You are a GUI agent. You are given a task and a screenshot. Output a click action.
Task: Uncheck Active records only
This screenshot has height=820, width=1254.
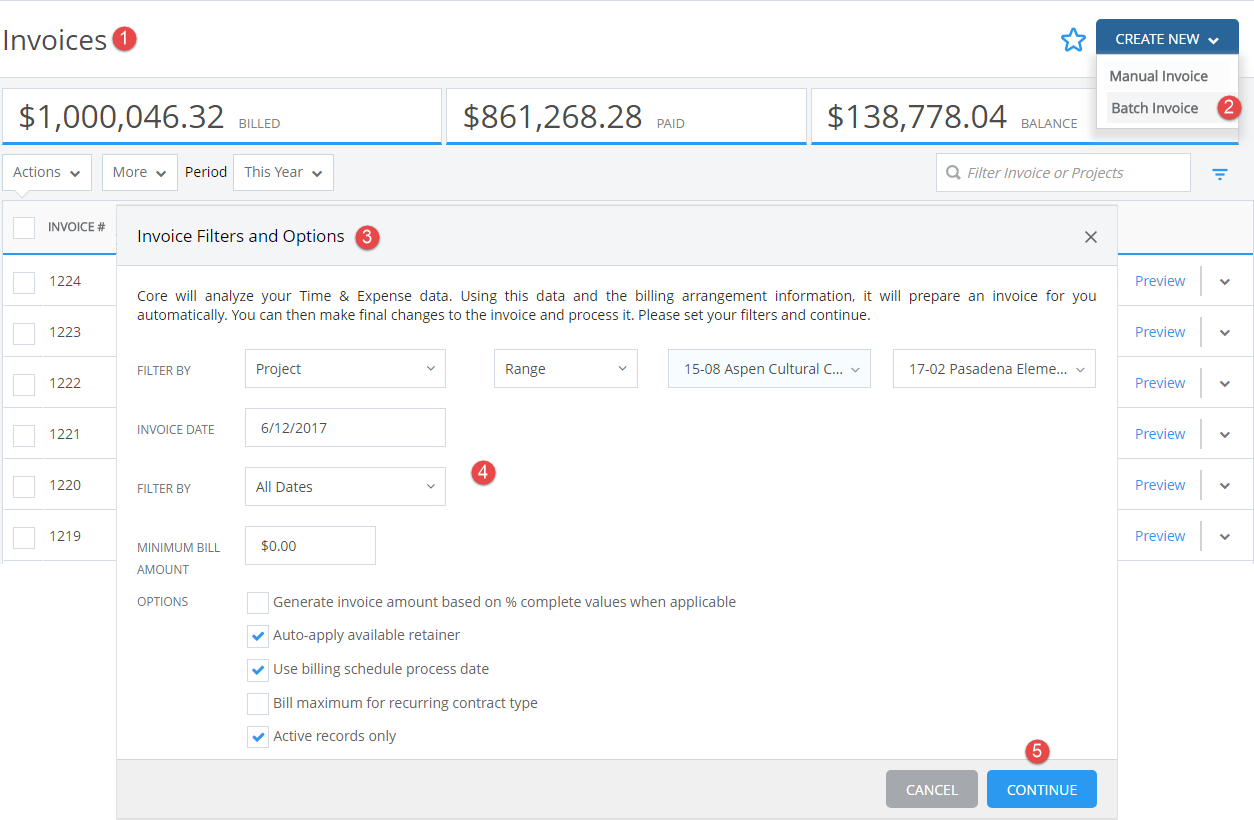point(257,735)
